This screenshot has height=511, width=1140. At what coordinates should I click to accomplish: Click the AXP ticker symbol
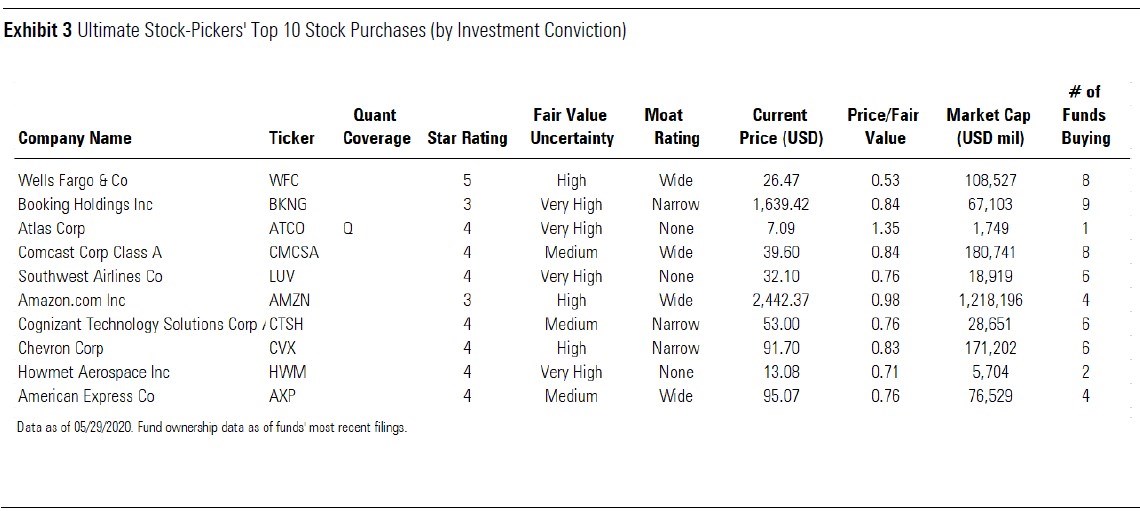283,397
